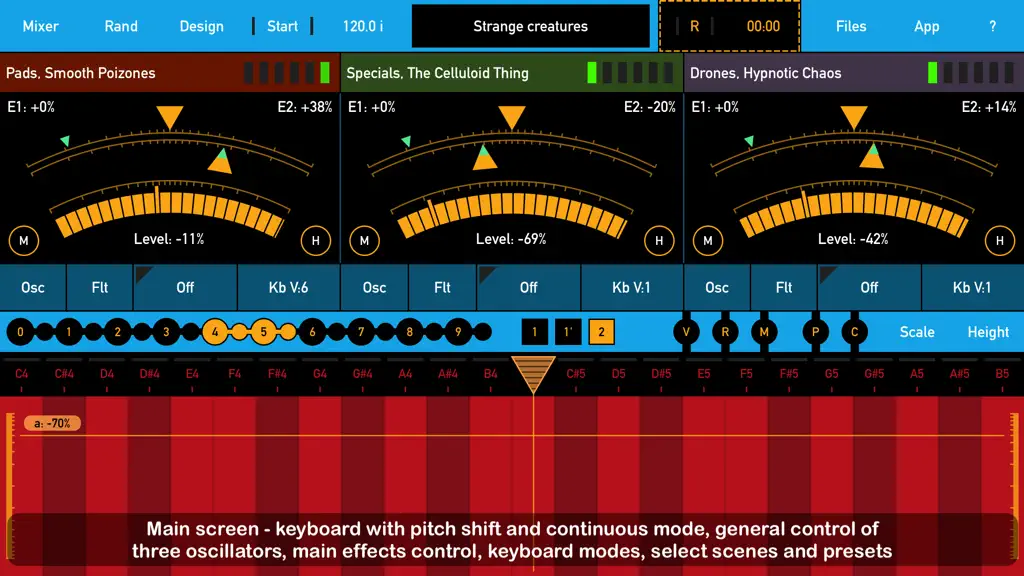The height and width of the screenshot is (576, 1024).
Task: Select the round V keyboard mode button
Action: click(x=686, y=332)
